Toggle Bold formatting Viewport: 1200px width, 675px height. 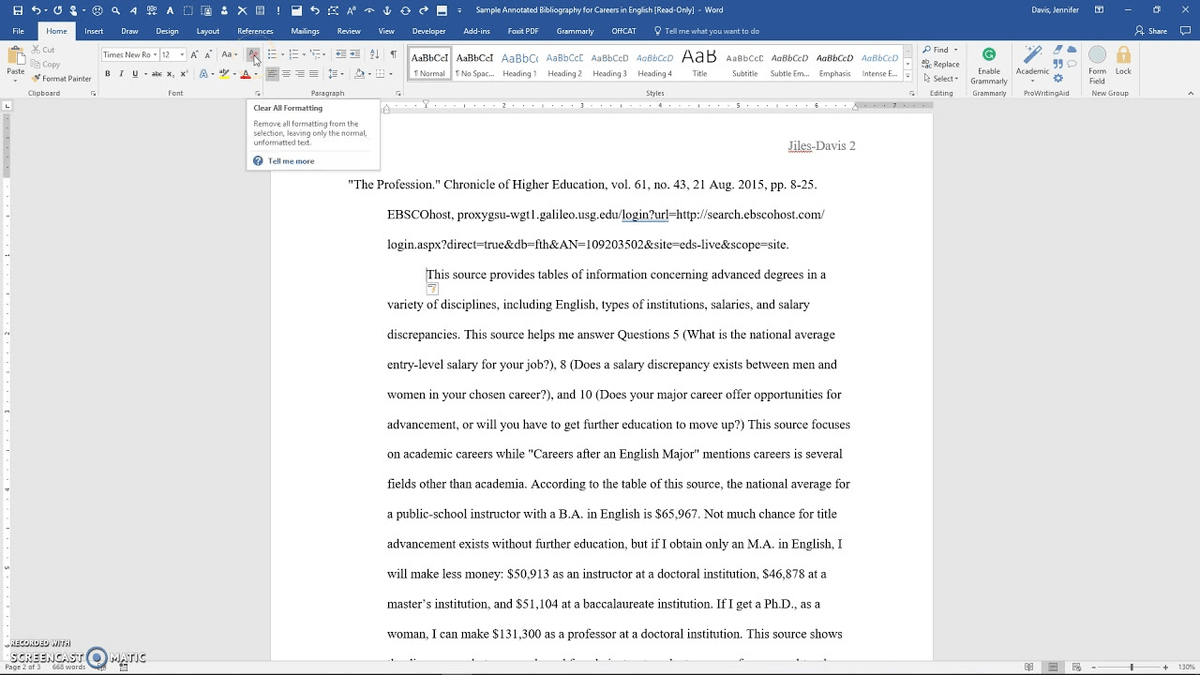click(x=107, y=73)
